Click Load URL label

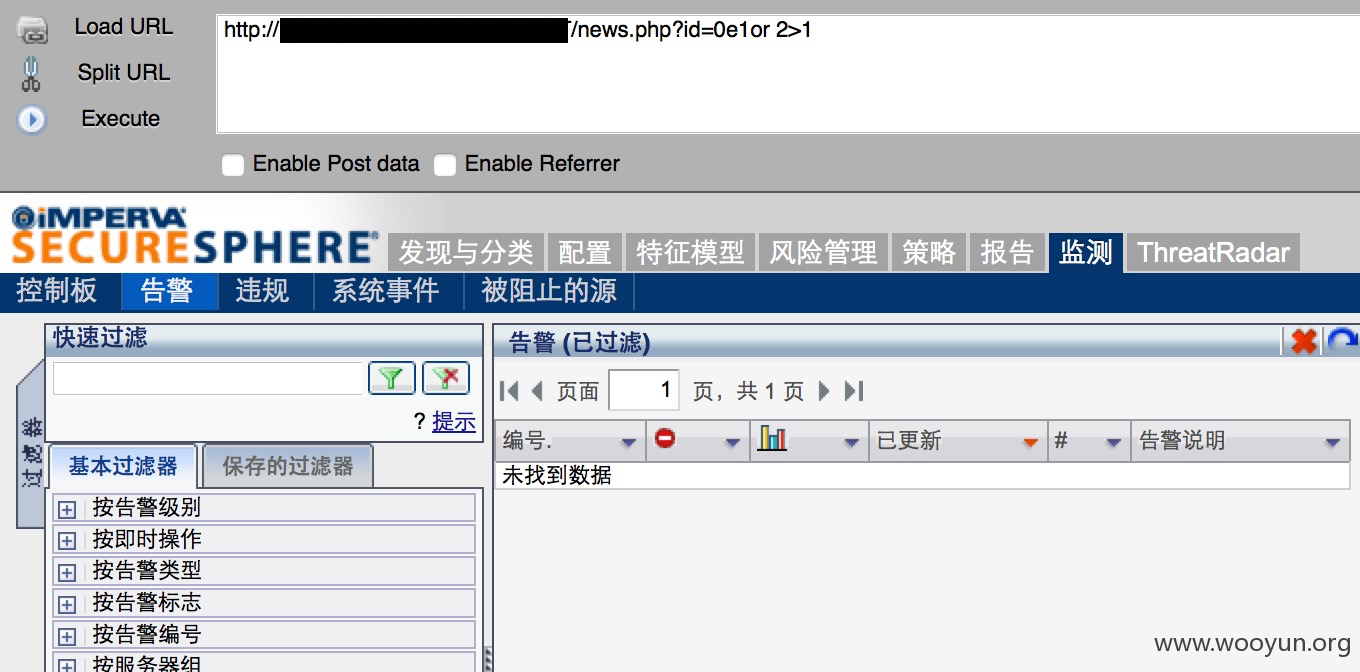pos(124,27)
